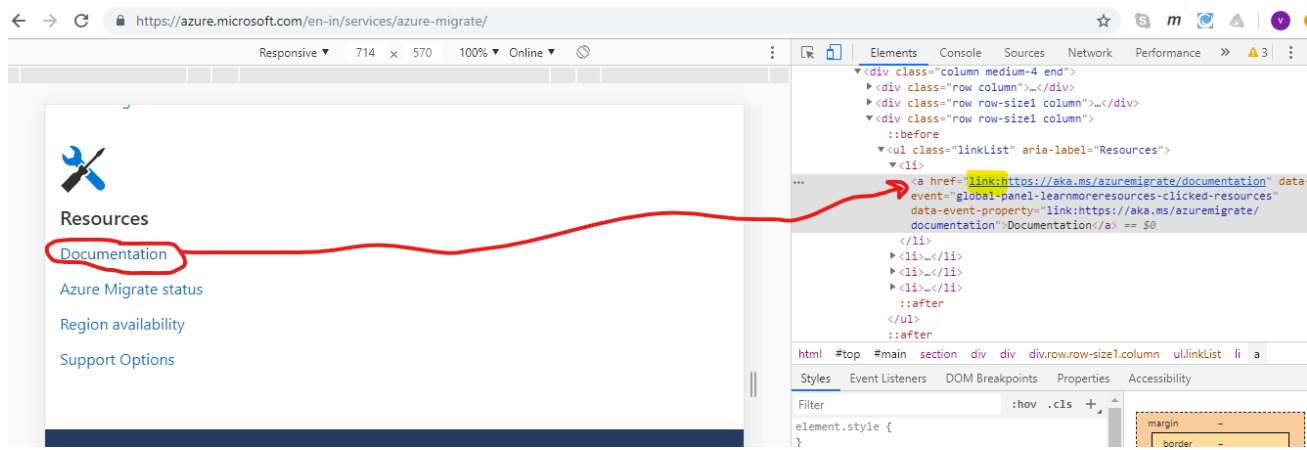Open the Responsive device dropdown
Viewport: 1307px width, 450px height.
[294, 52]
